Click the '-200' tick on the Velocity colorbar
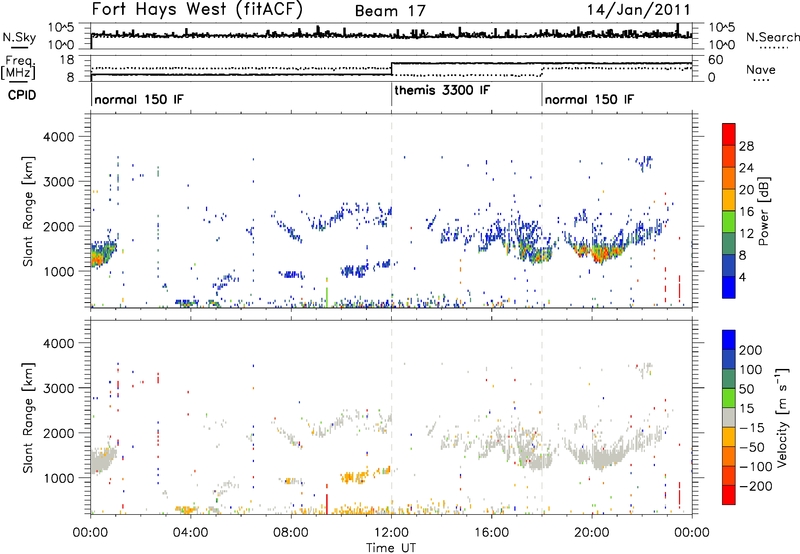Image resolution: width=800 pixels, height=554 pixels. point(756,486)
